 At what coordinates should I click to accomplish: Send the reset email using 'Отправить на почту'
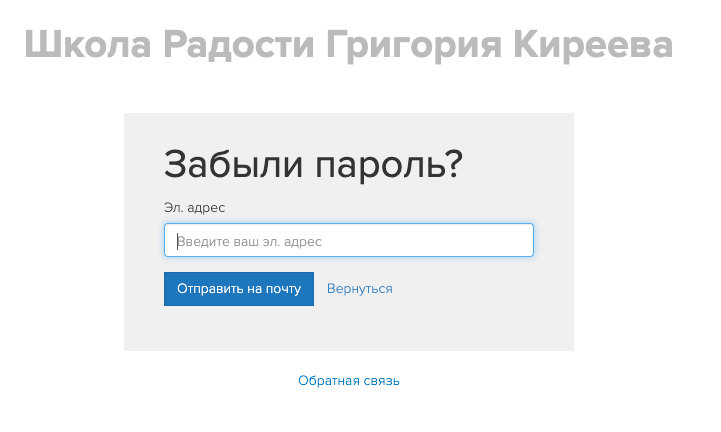(238, 289)
